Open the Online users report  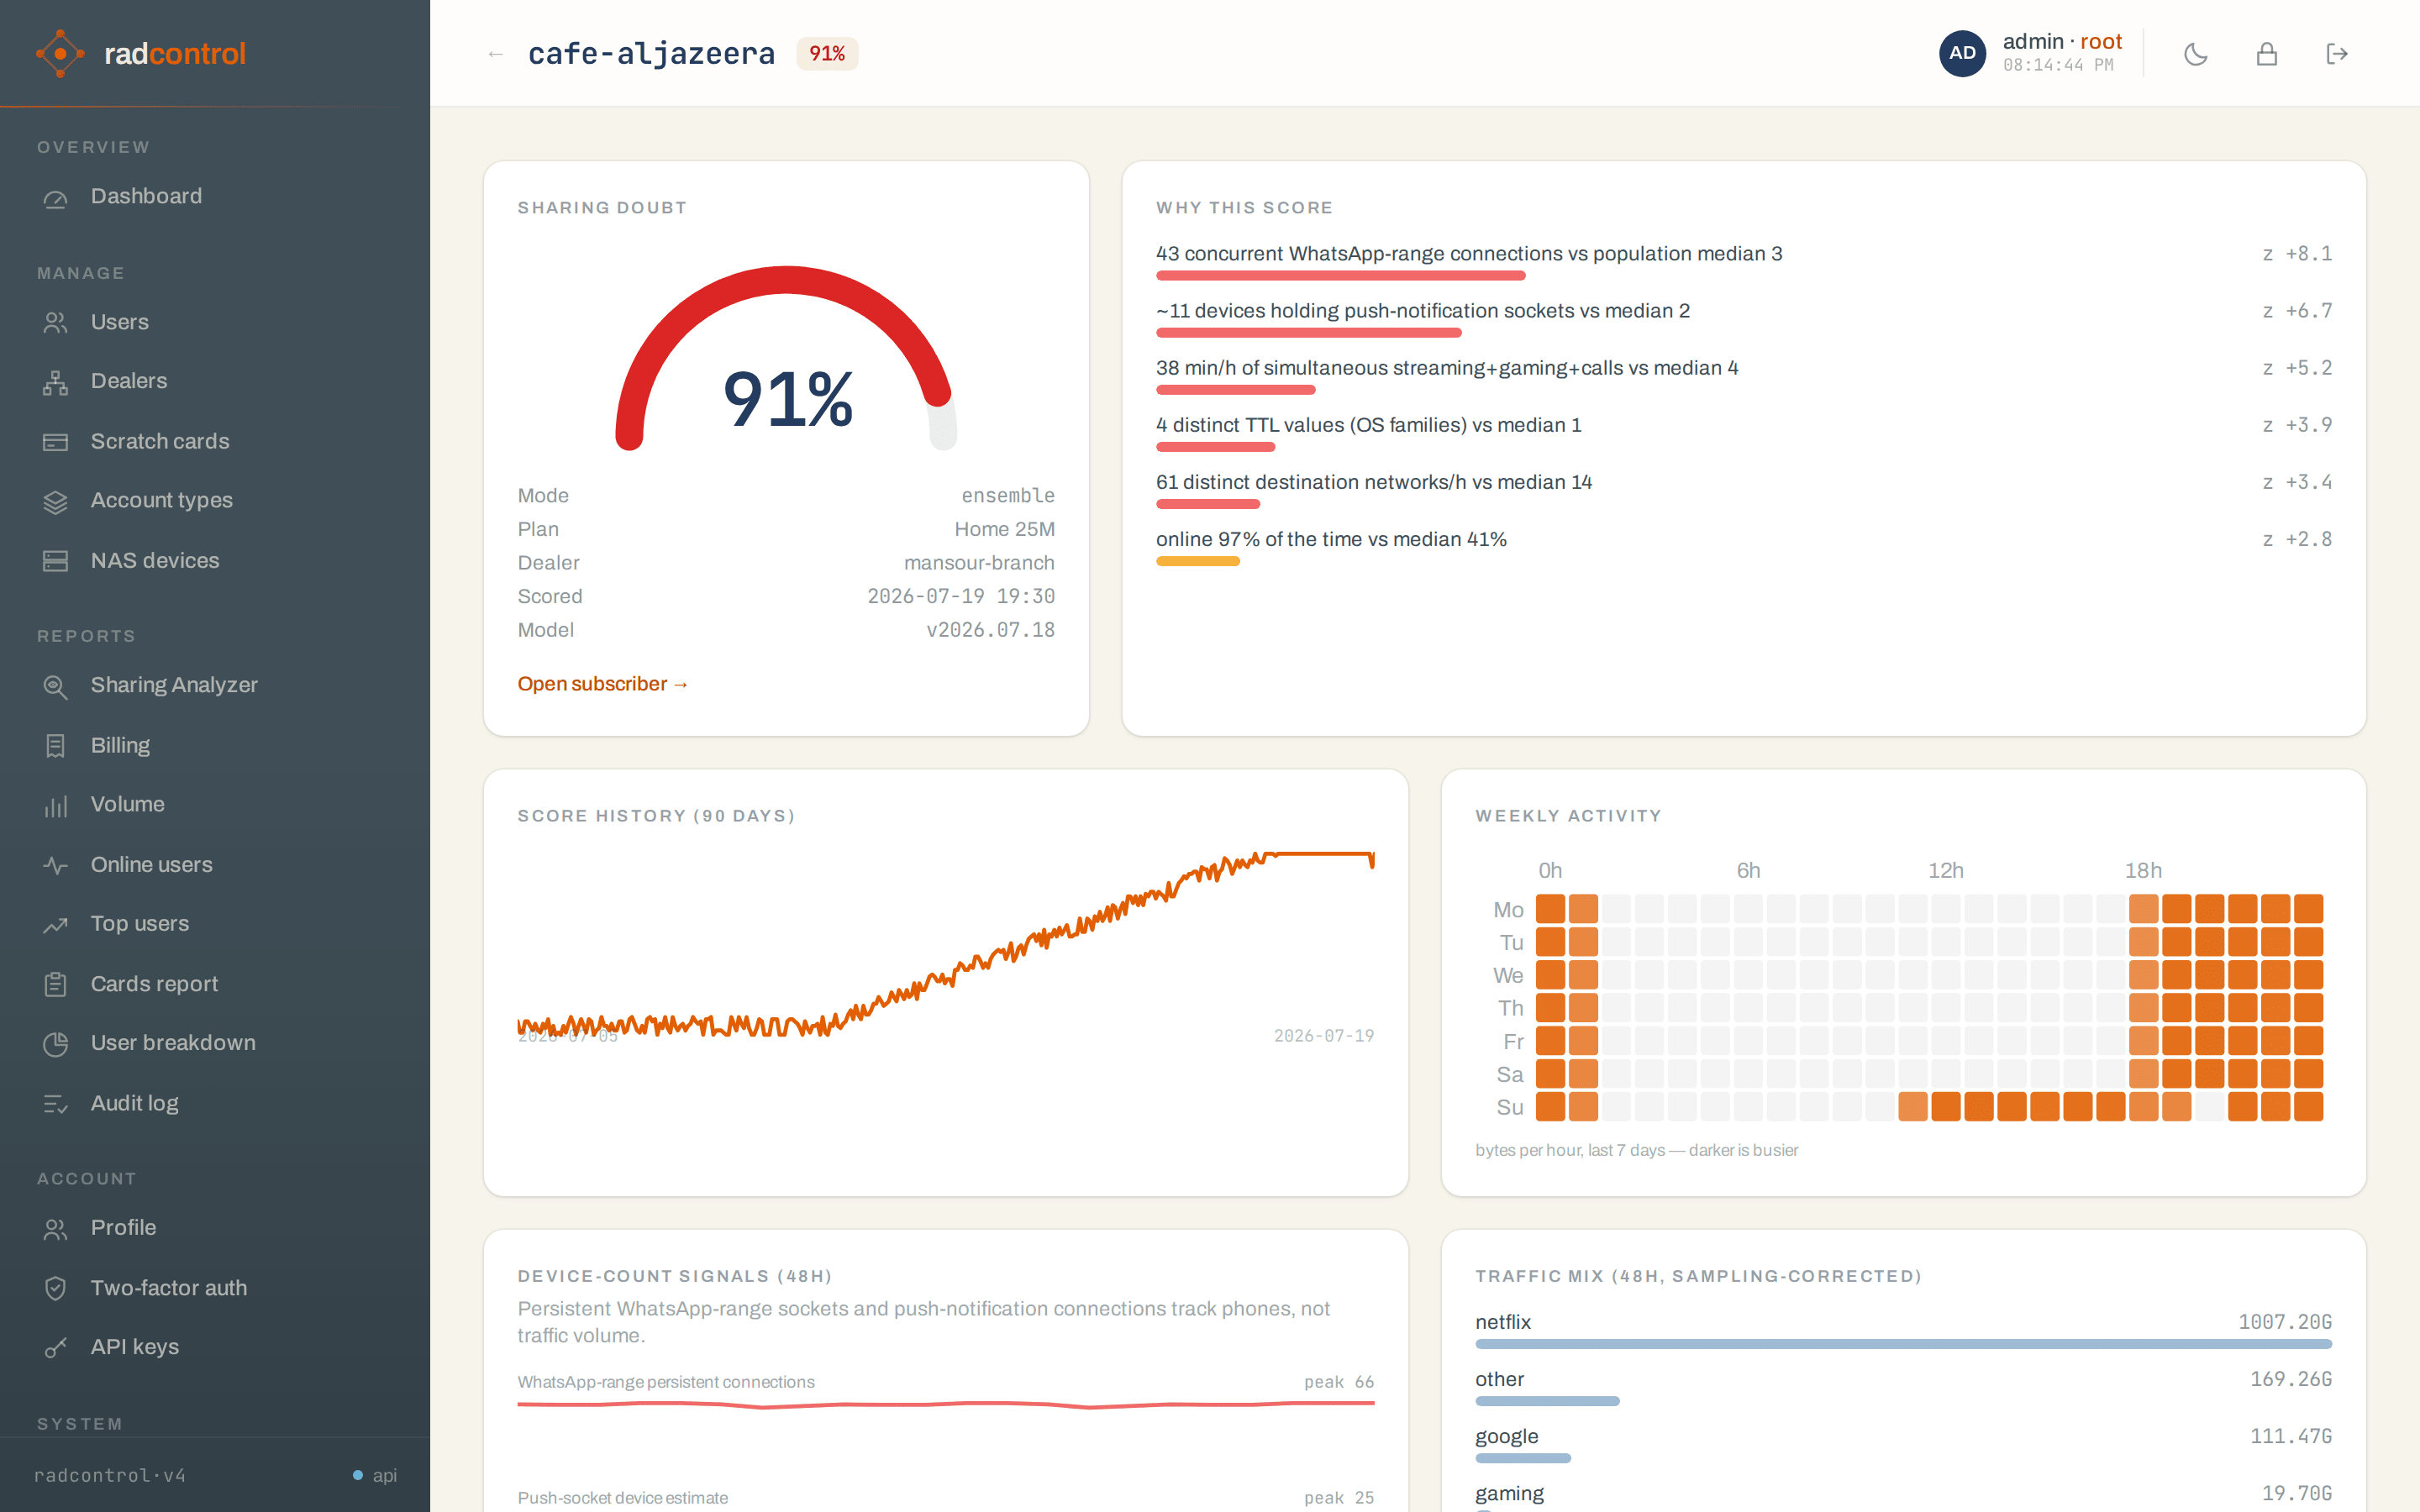pyautogui.click(x=214, y=865)
